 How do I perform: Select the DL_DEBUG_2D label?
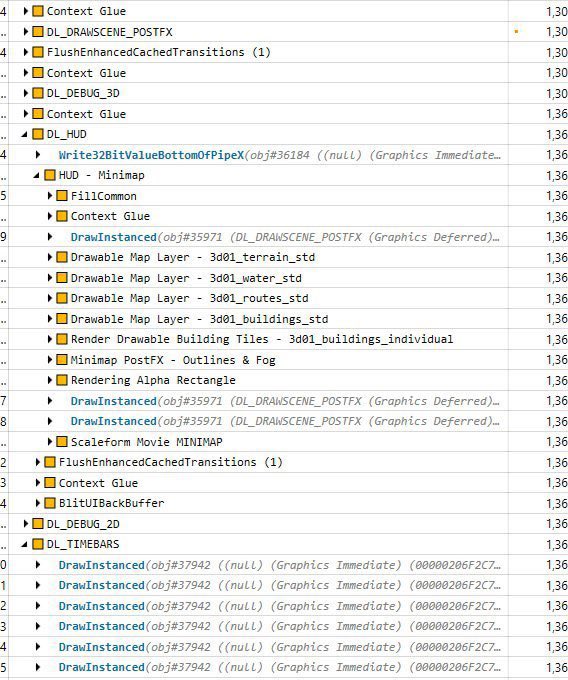coord(83,524)
